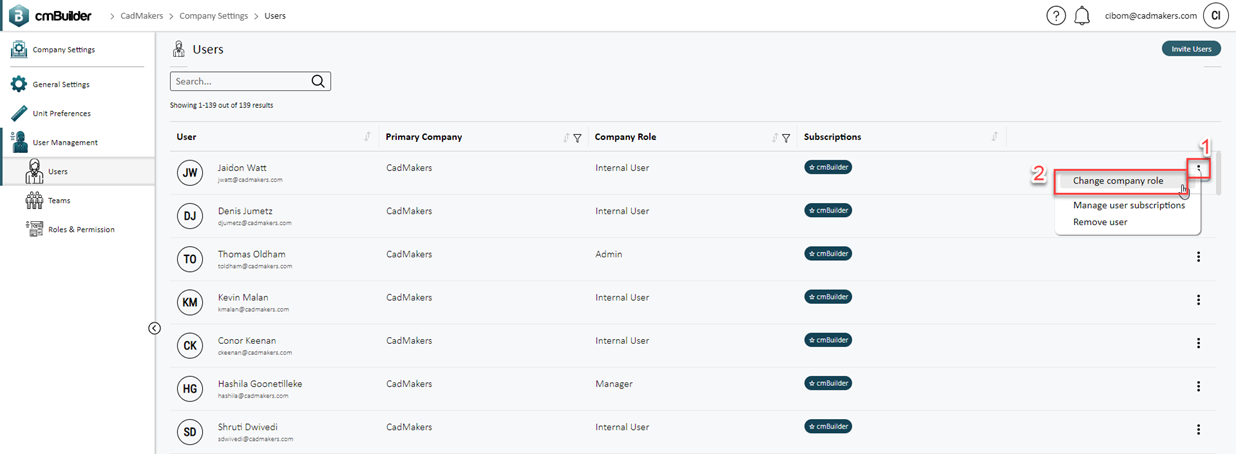Click email ckeenan@cadmakers.com
The height and width of the screenshot is (454, 1236).
pos(255,352)
